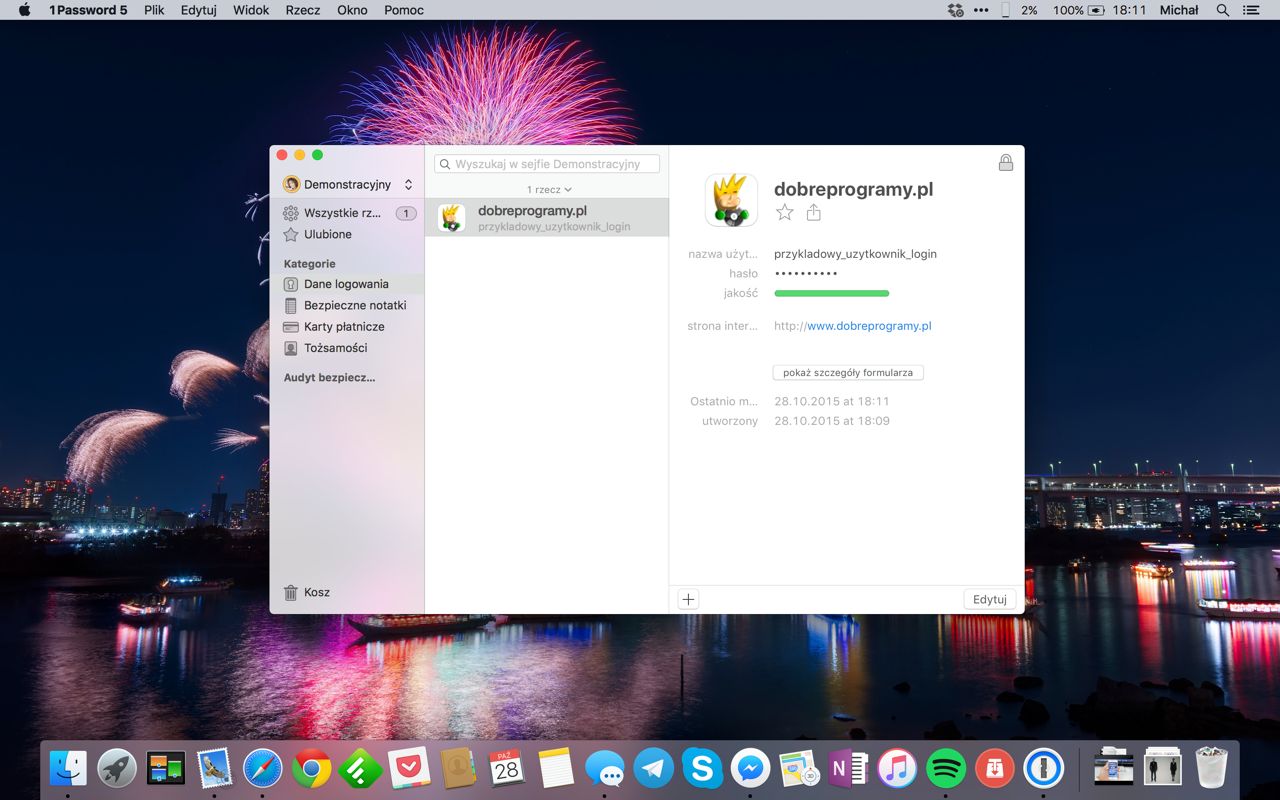1280x800 pixels.
Task: Open Safari from the Dock
Action: pos(263,768)
